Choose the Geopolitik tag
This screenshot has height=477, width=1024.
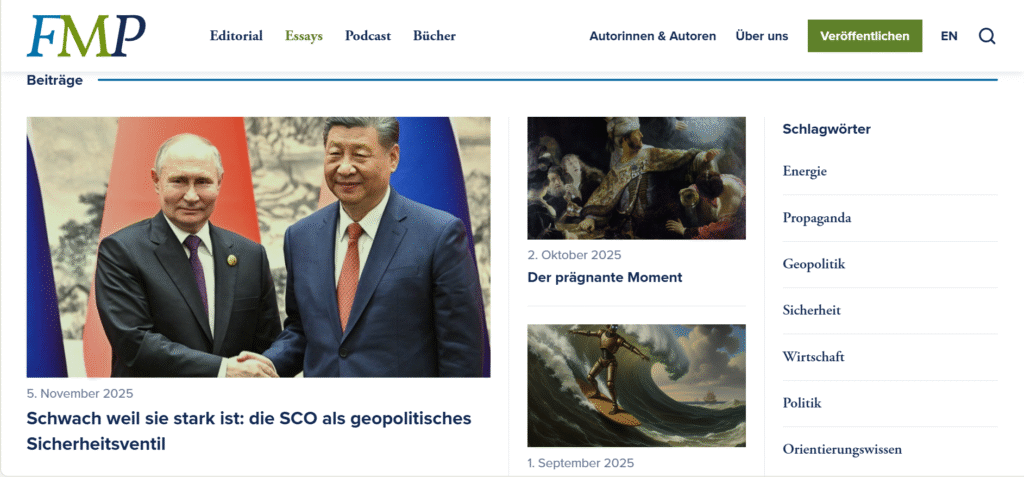pos(814,264)
